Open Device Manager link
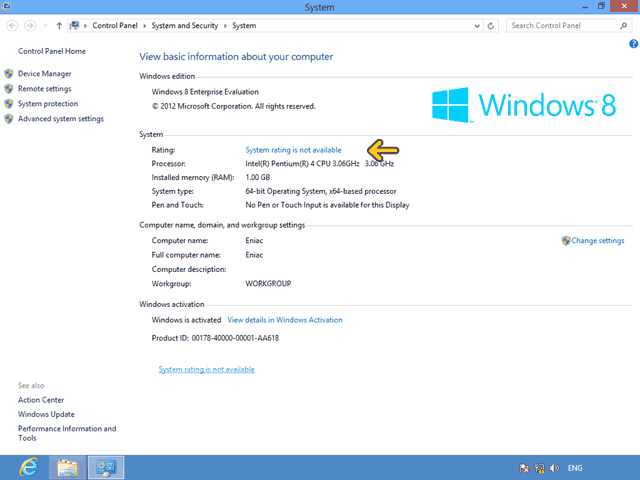 tap(44, 73)
